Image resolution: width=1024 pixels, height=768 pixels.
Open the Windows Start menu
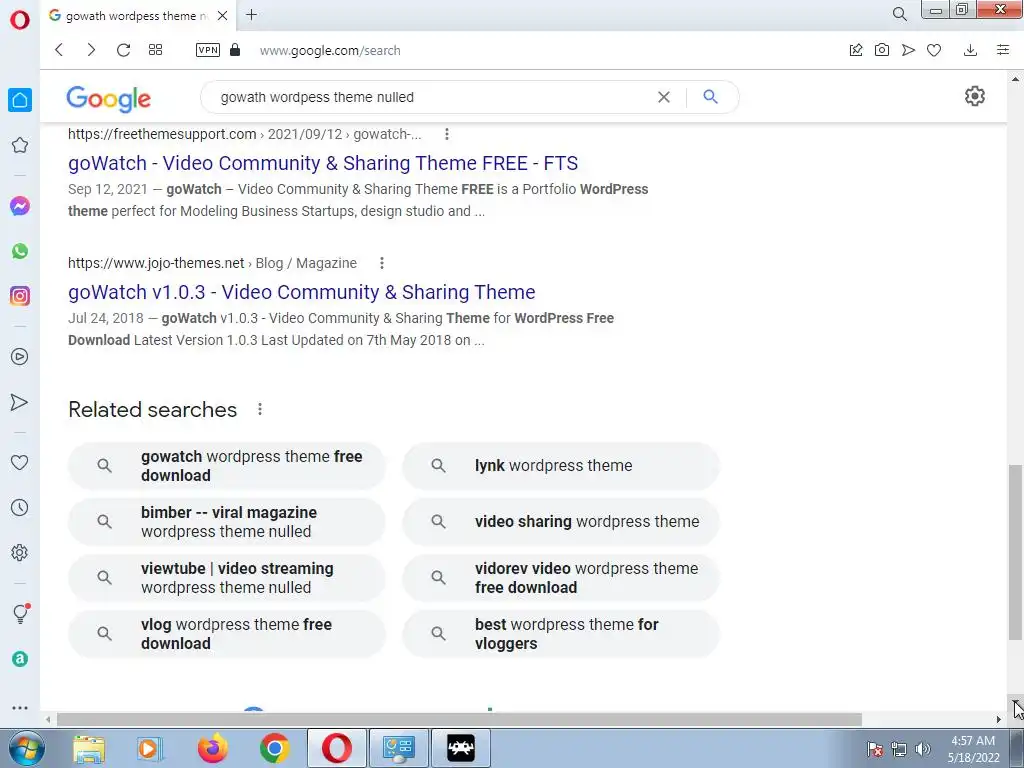(x=26, y=748)
